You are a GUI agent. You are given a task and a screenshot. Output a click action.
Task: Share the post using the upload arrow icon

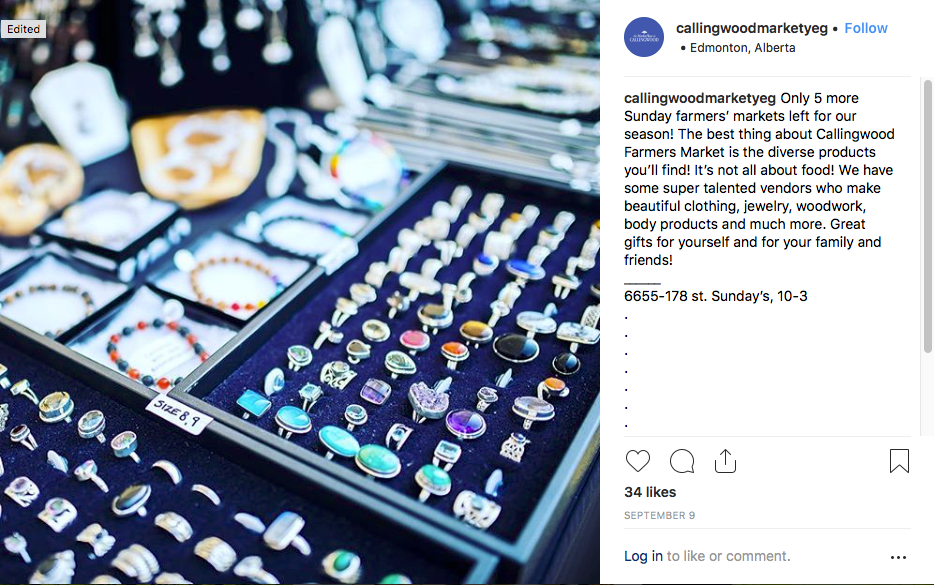click(725, 461)
